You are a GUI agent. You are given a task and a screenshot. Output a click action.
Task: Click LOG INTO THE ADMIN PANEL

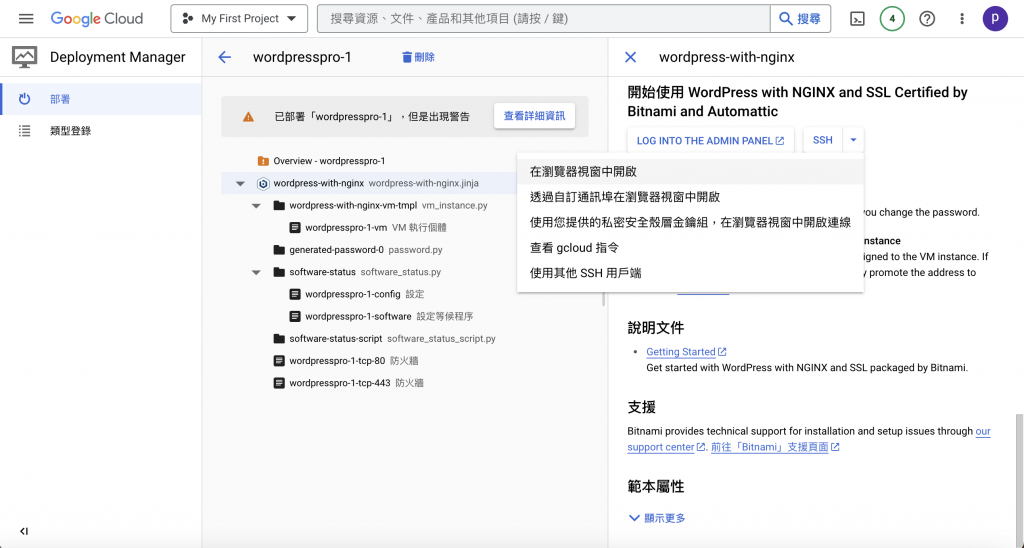point(711,140)
